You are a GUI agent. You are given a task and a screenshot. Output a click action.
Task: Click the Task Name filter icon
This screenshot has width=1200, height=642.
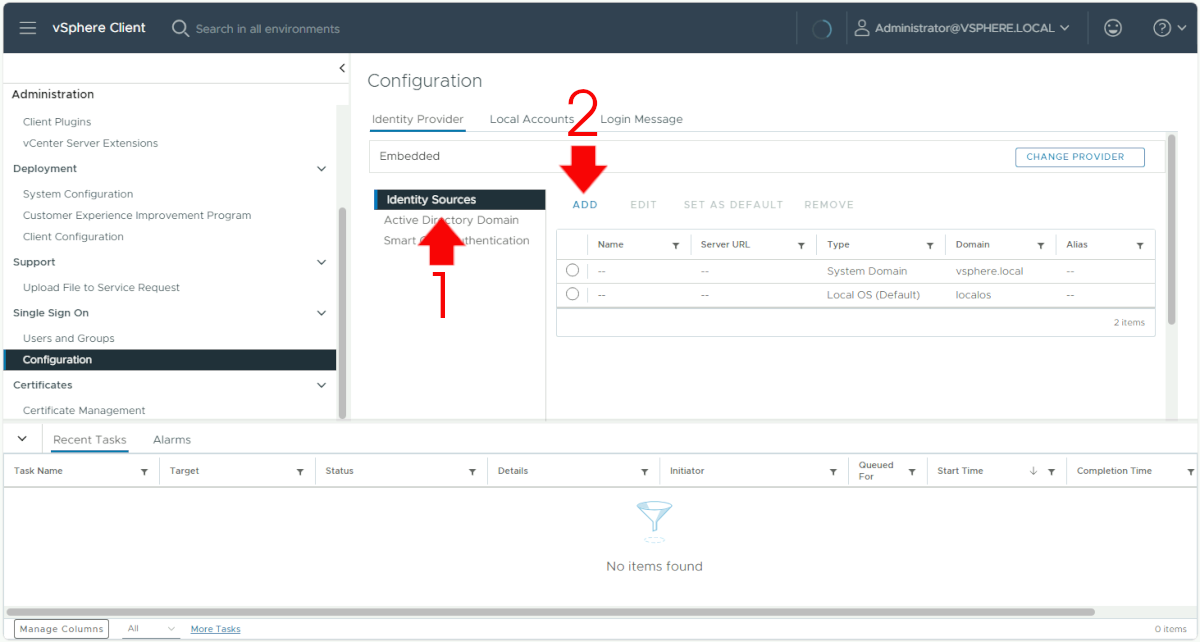pyautogui.click(x=144, y=472)
